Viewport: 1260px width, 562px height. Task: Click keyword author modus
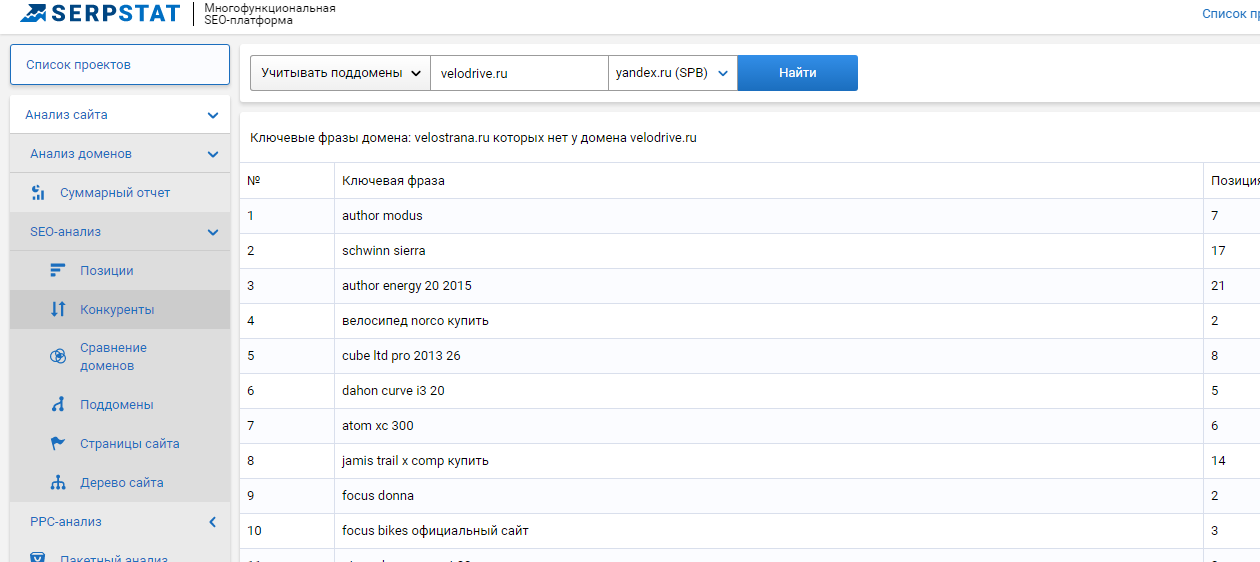(x=382, y=216)
